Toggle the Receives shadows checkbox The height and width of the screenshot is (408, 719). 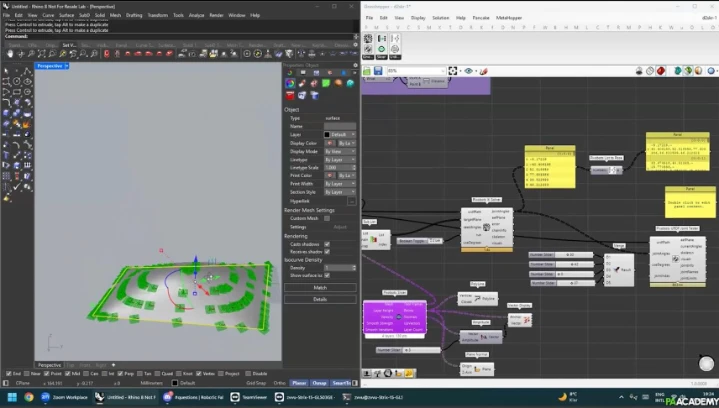(x=326, y=251)
